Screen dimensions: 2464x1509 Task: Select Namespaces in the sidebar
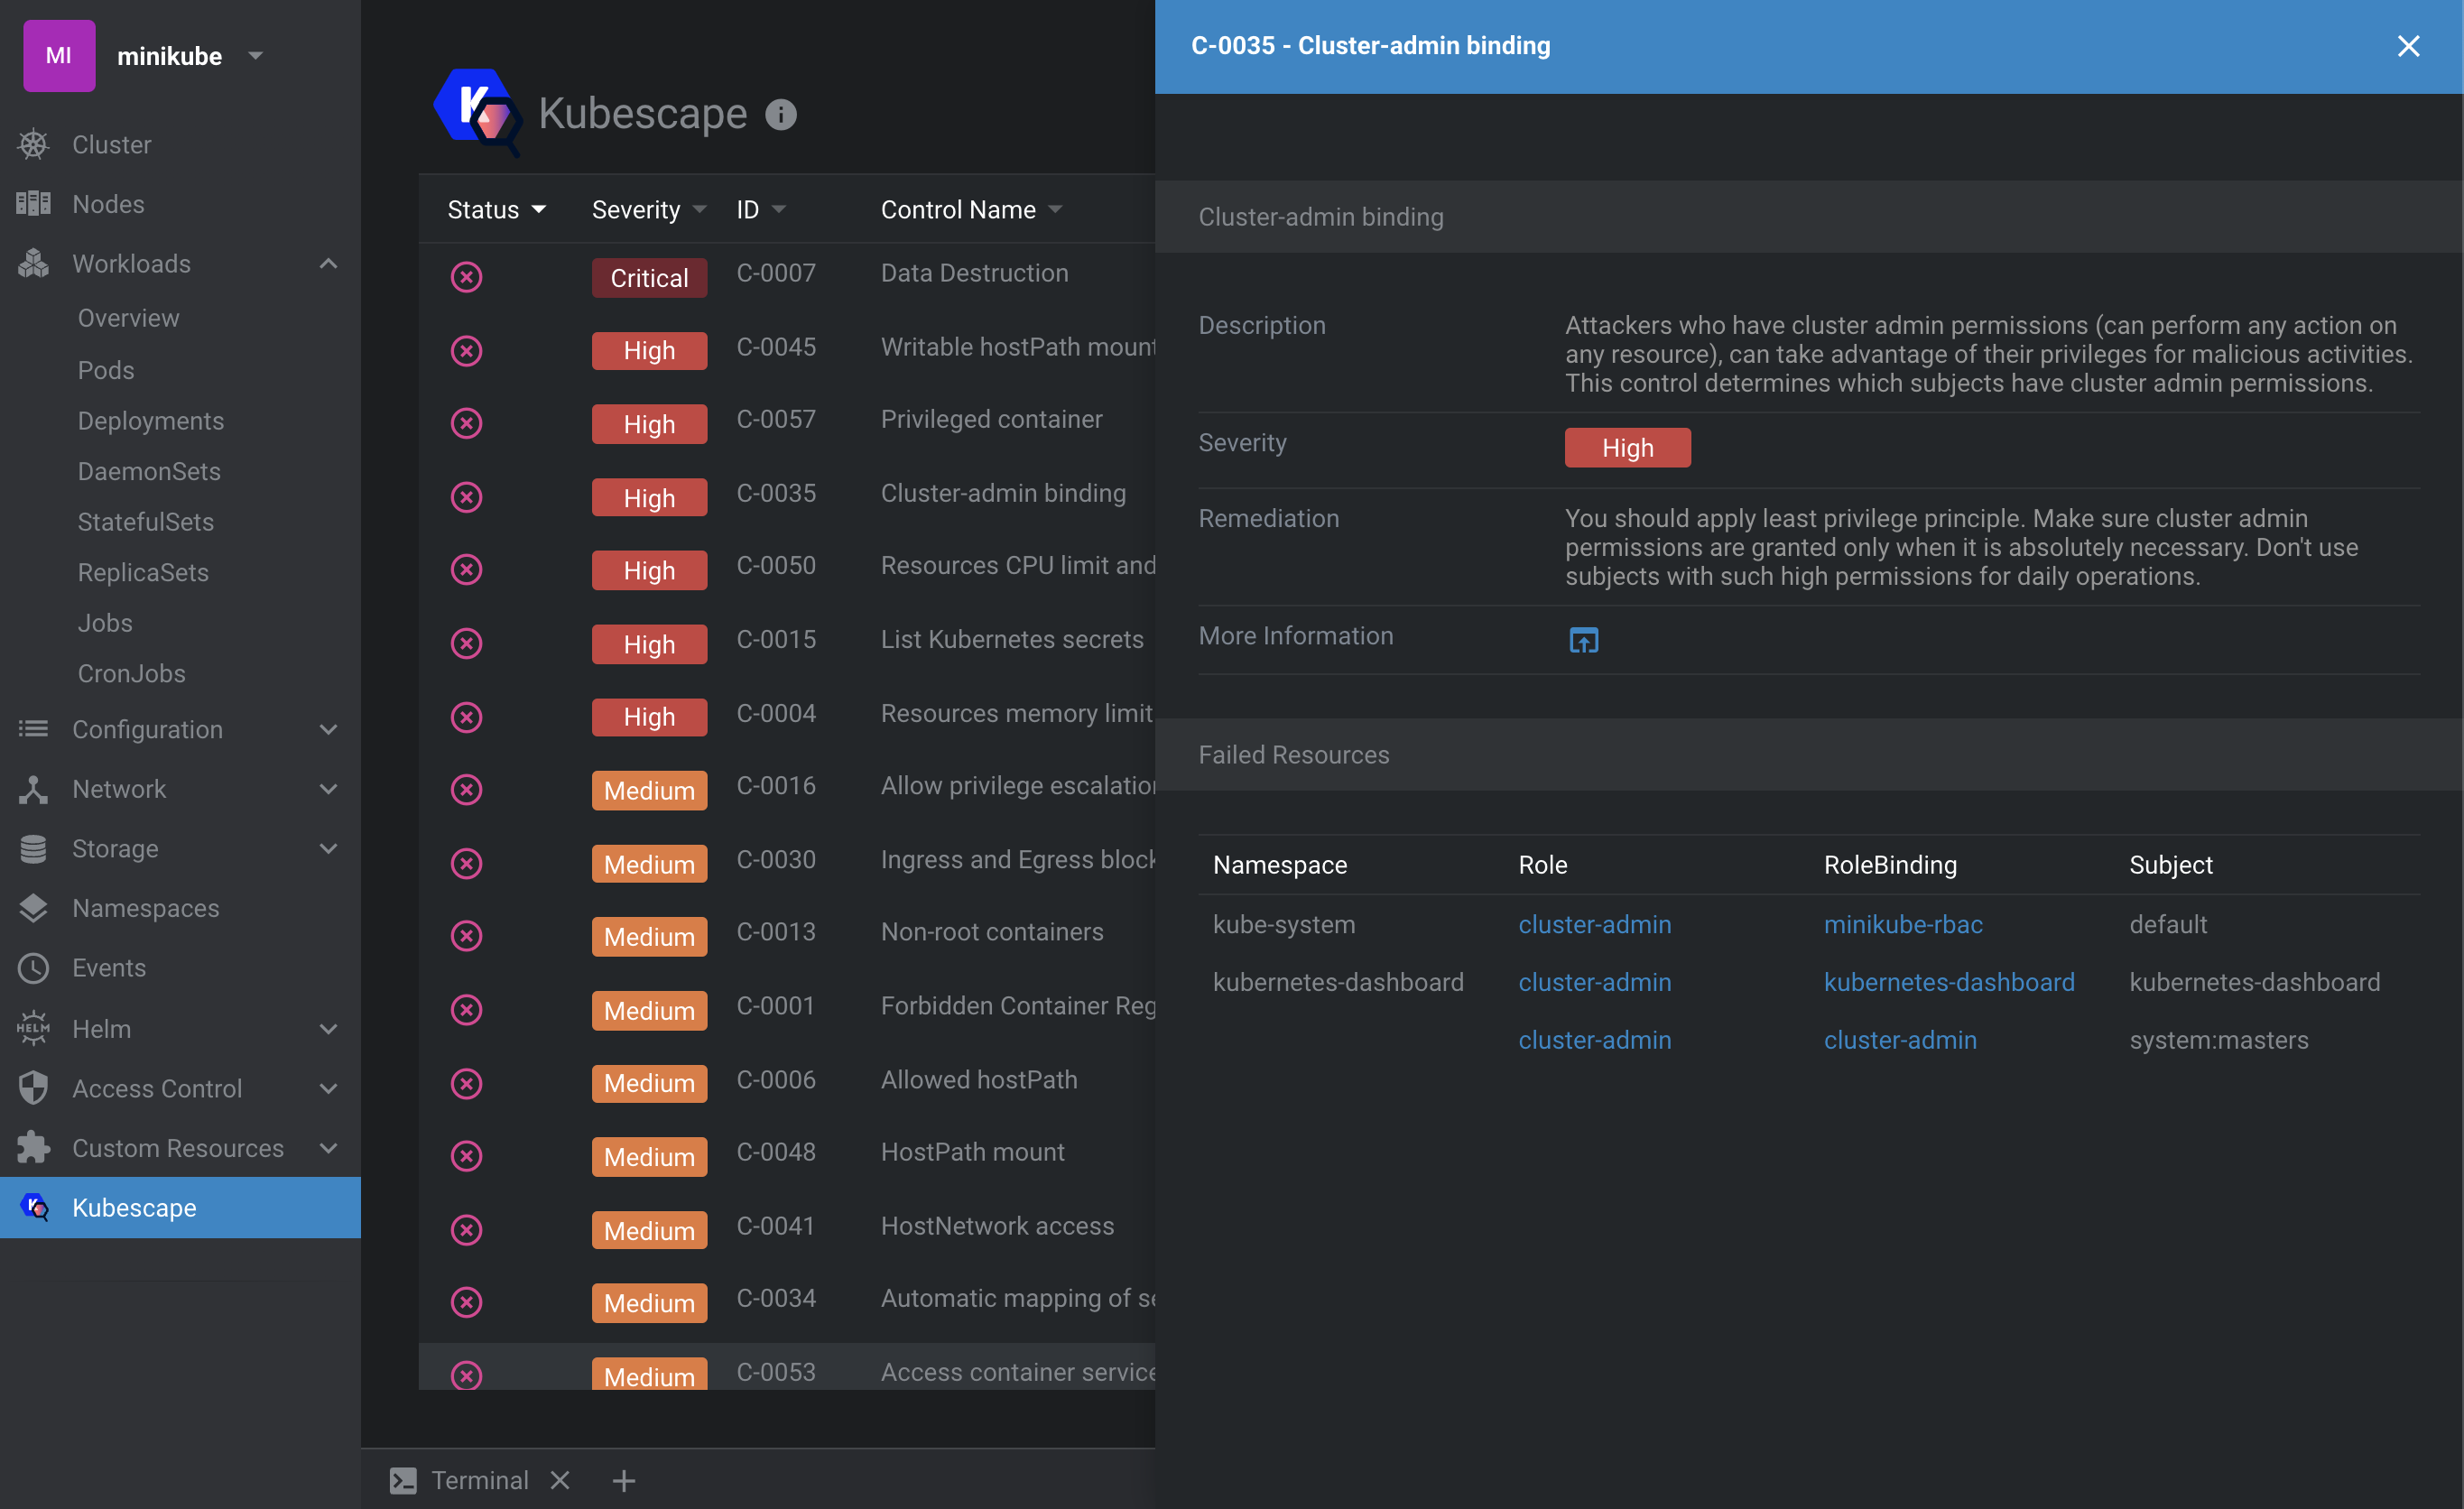145,908
